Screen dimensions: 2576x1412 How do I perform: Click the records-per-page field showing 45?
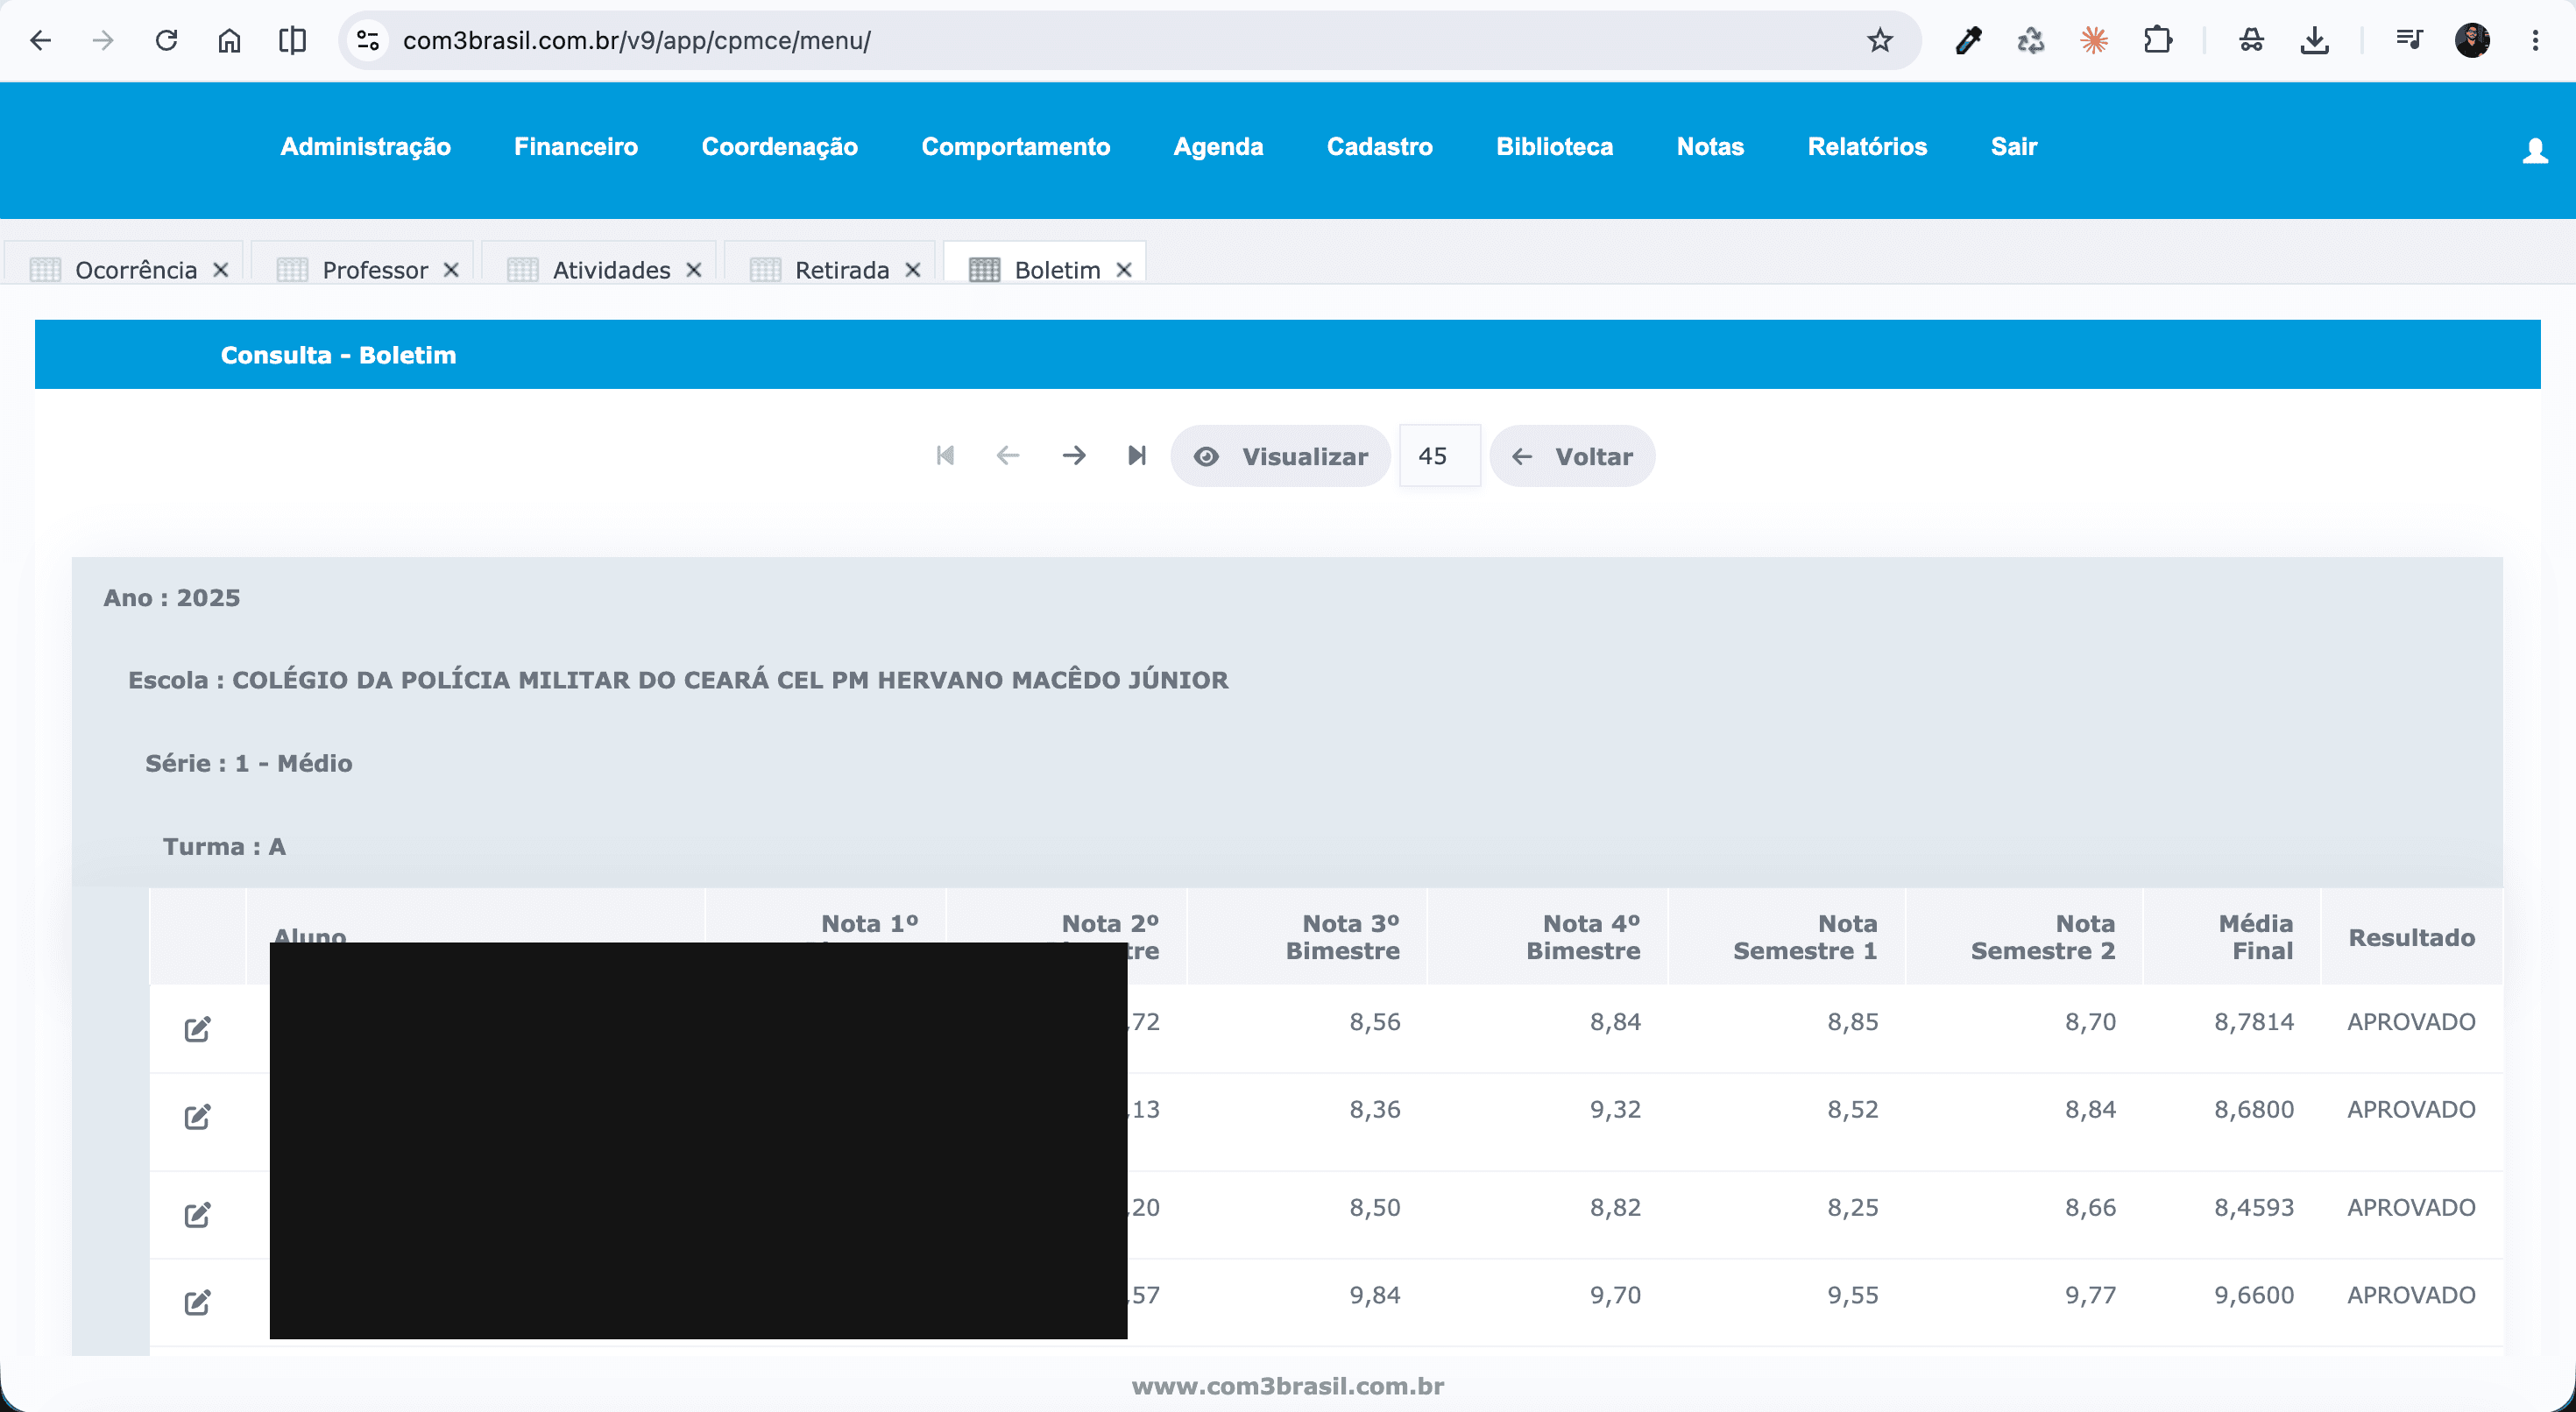coord(1440,456)
